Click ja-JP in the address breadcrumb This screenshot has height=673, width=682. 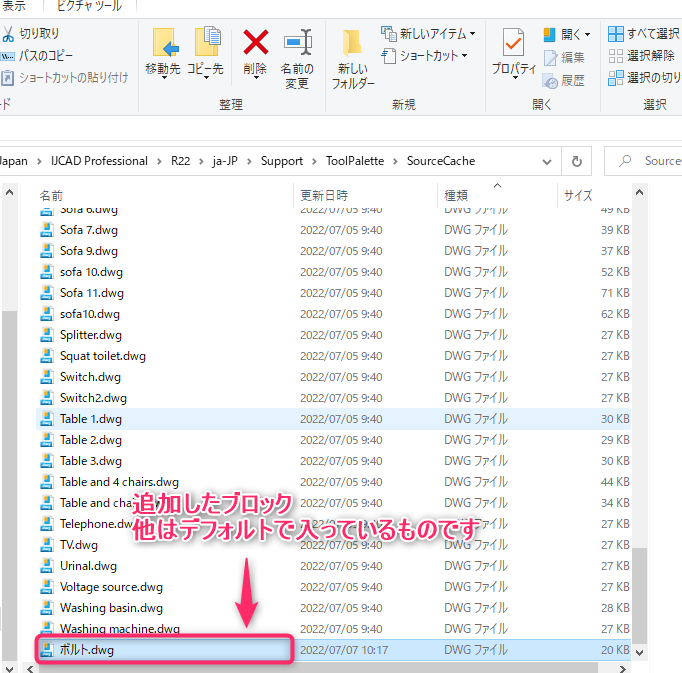(x=225, y=161)
